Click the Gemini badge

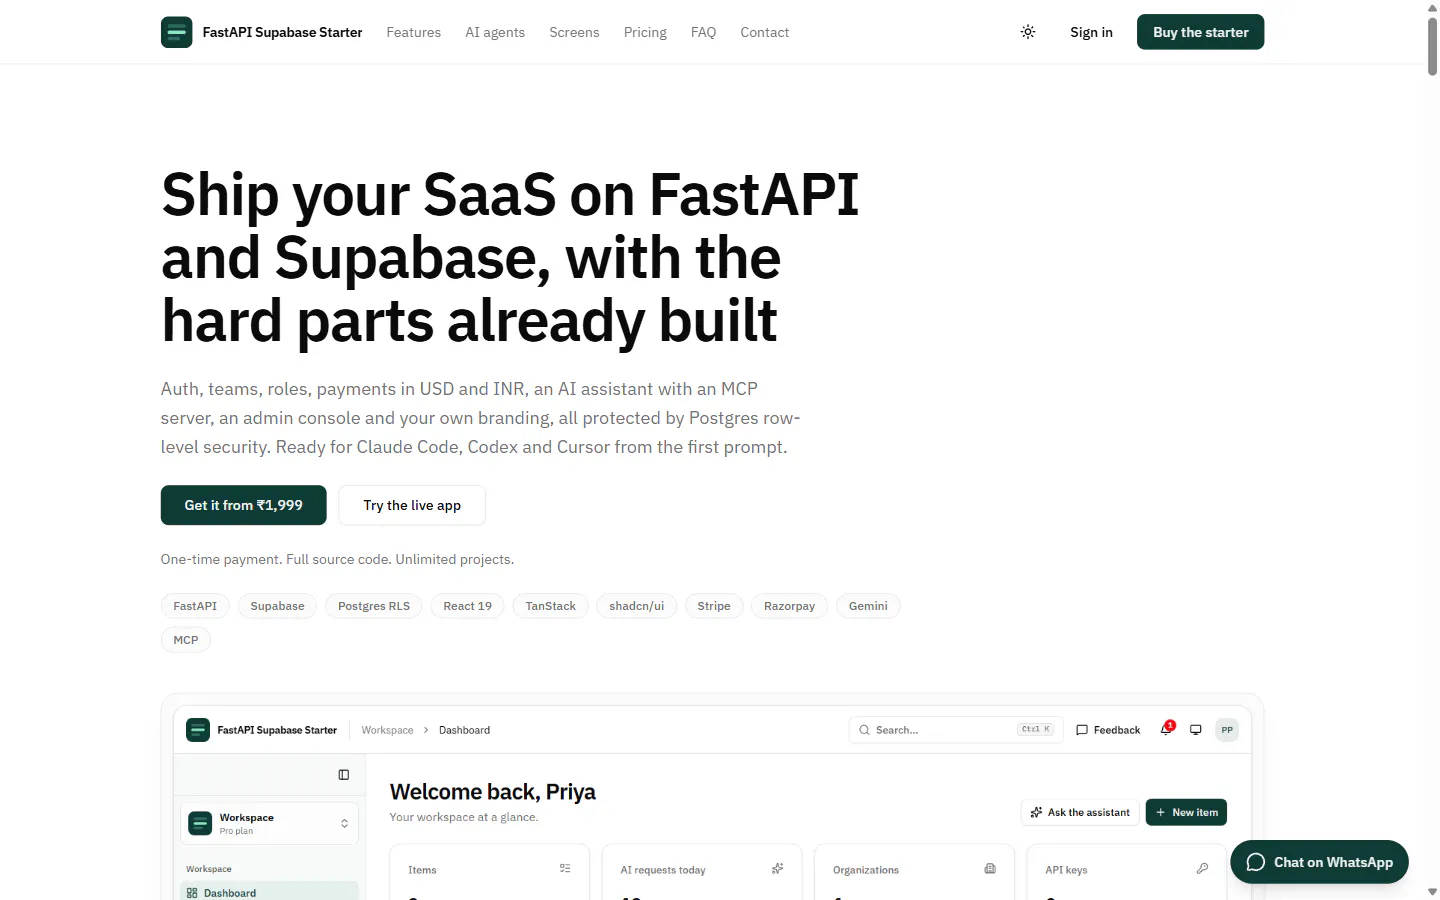868,606
